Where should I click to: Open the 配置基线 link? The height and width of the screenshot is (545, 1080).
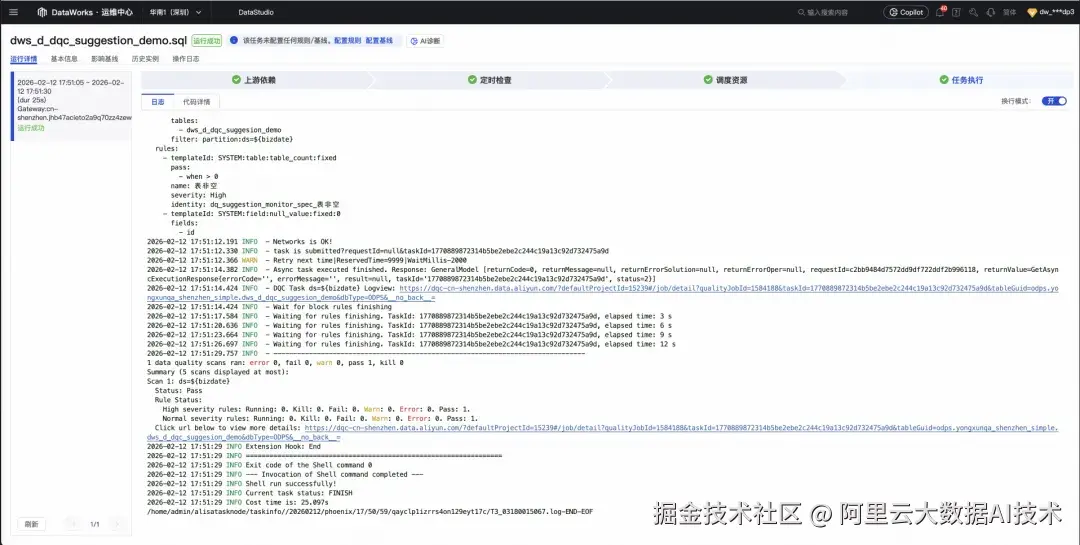pyautogui.click(x=379, y=41)
